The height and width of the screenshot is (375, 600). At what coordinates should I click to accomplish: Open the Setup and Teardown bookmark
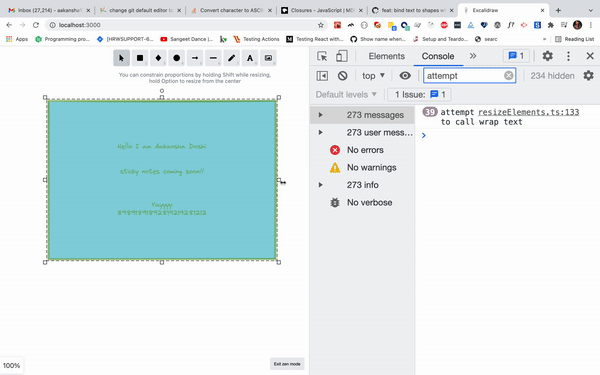(440, 39)
